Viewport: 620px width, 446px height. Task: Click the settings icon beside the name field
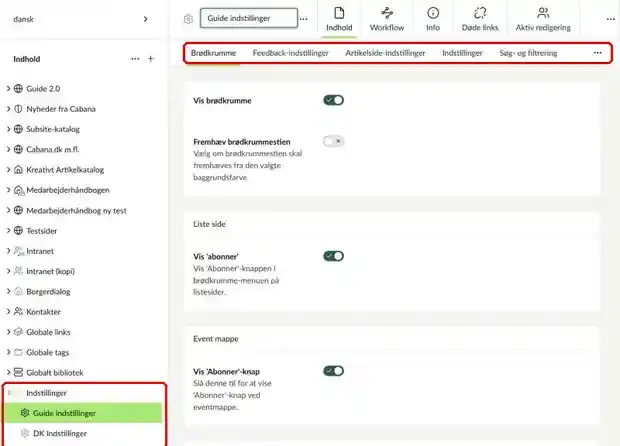coord(188,19)
